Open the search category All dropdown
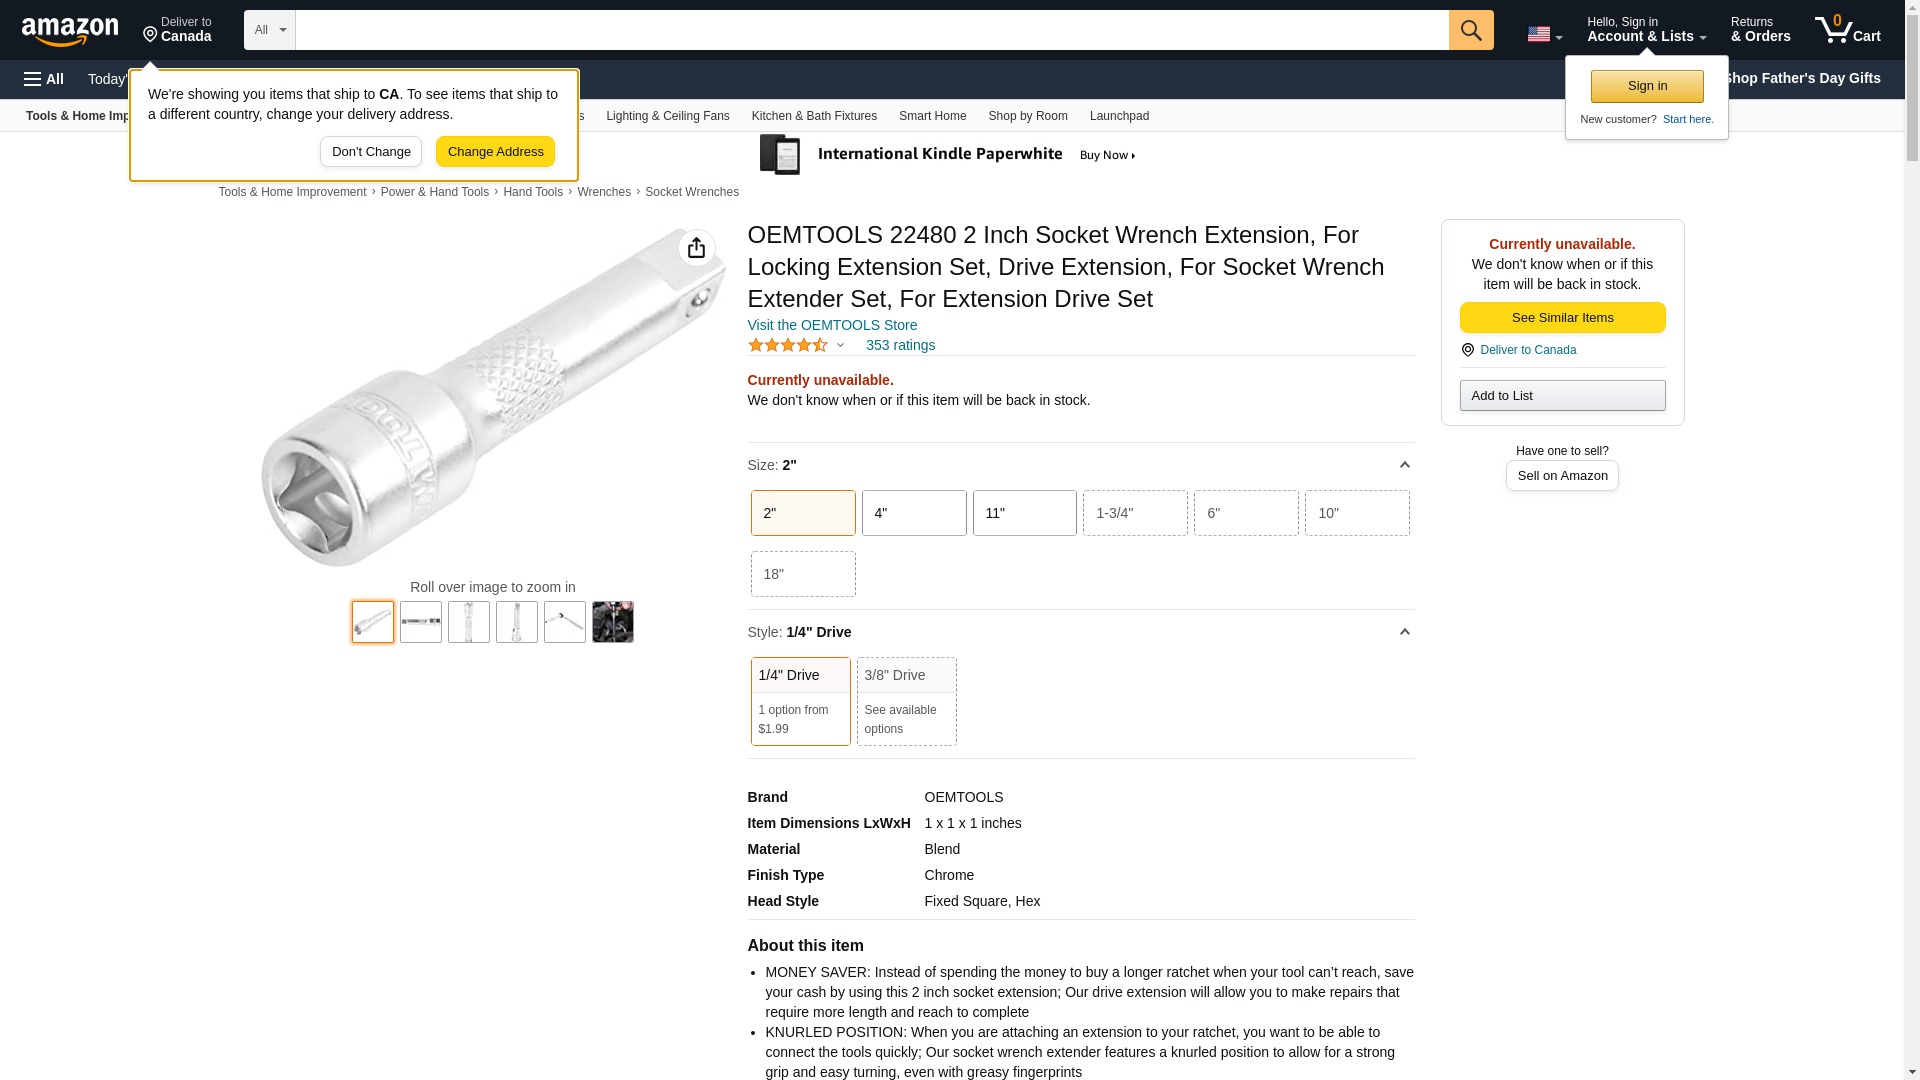 [269, 30]
